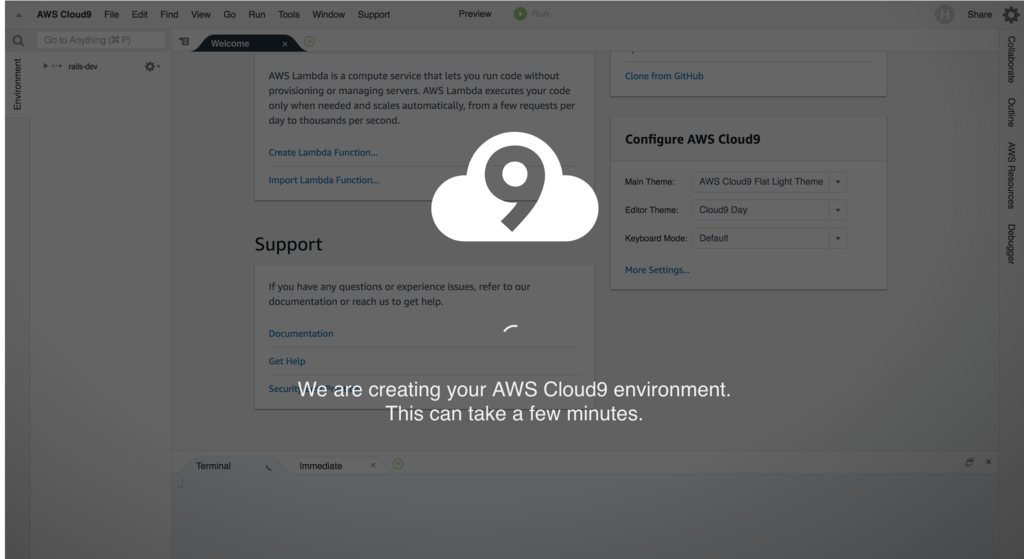Open the Run menu
The height and width of the screenshot is (559, 1024).
pos(257,14)
